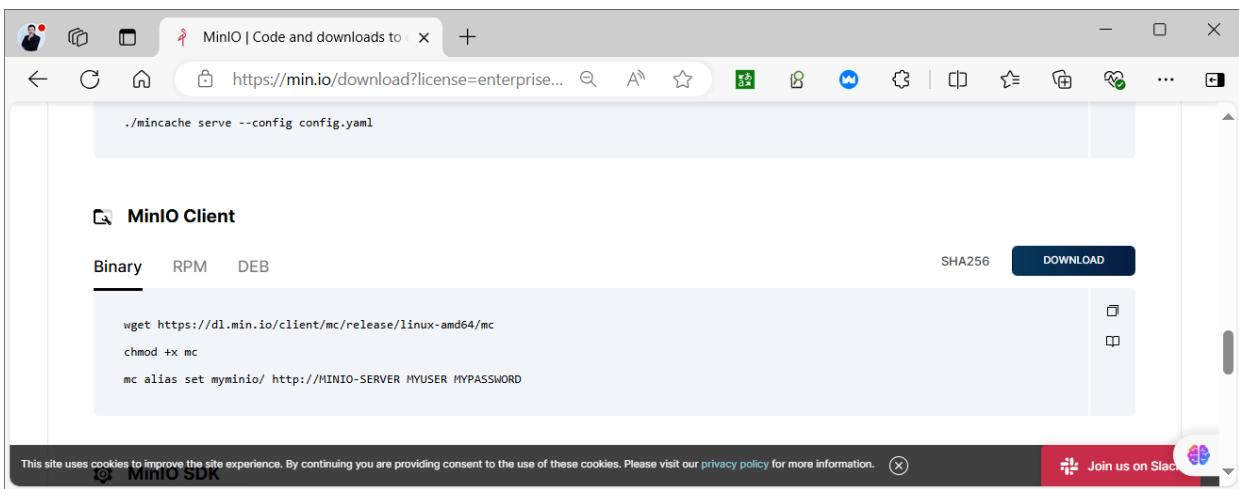The height and width of the screenshot is (489, 1239).
Task: Click the SHA256 link
Action: [x=966, y=260]
